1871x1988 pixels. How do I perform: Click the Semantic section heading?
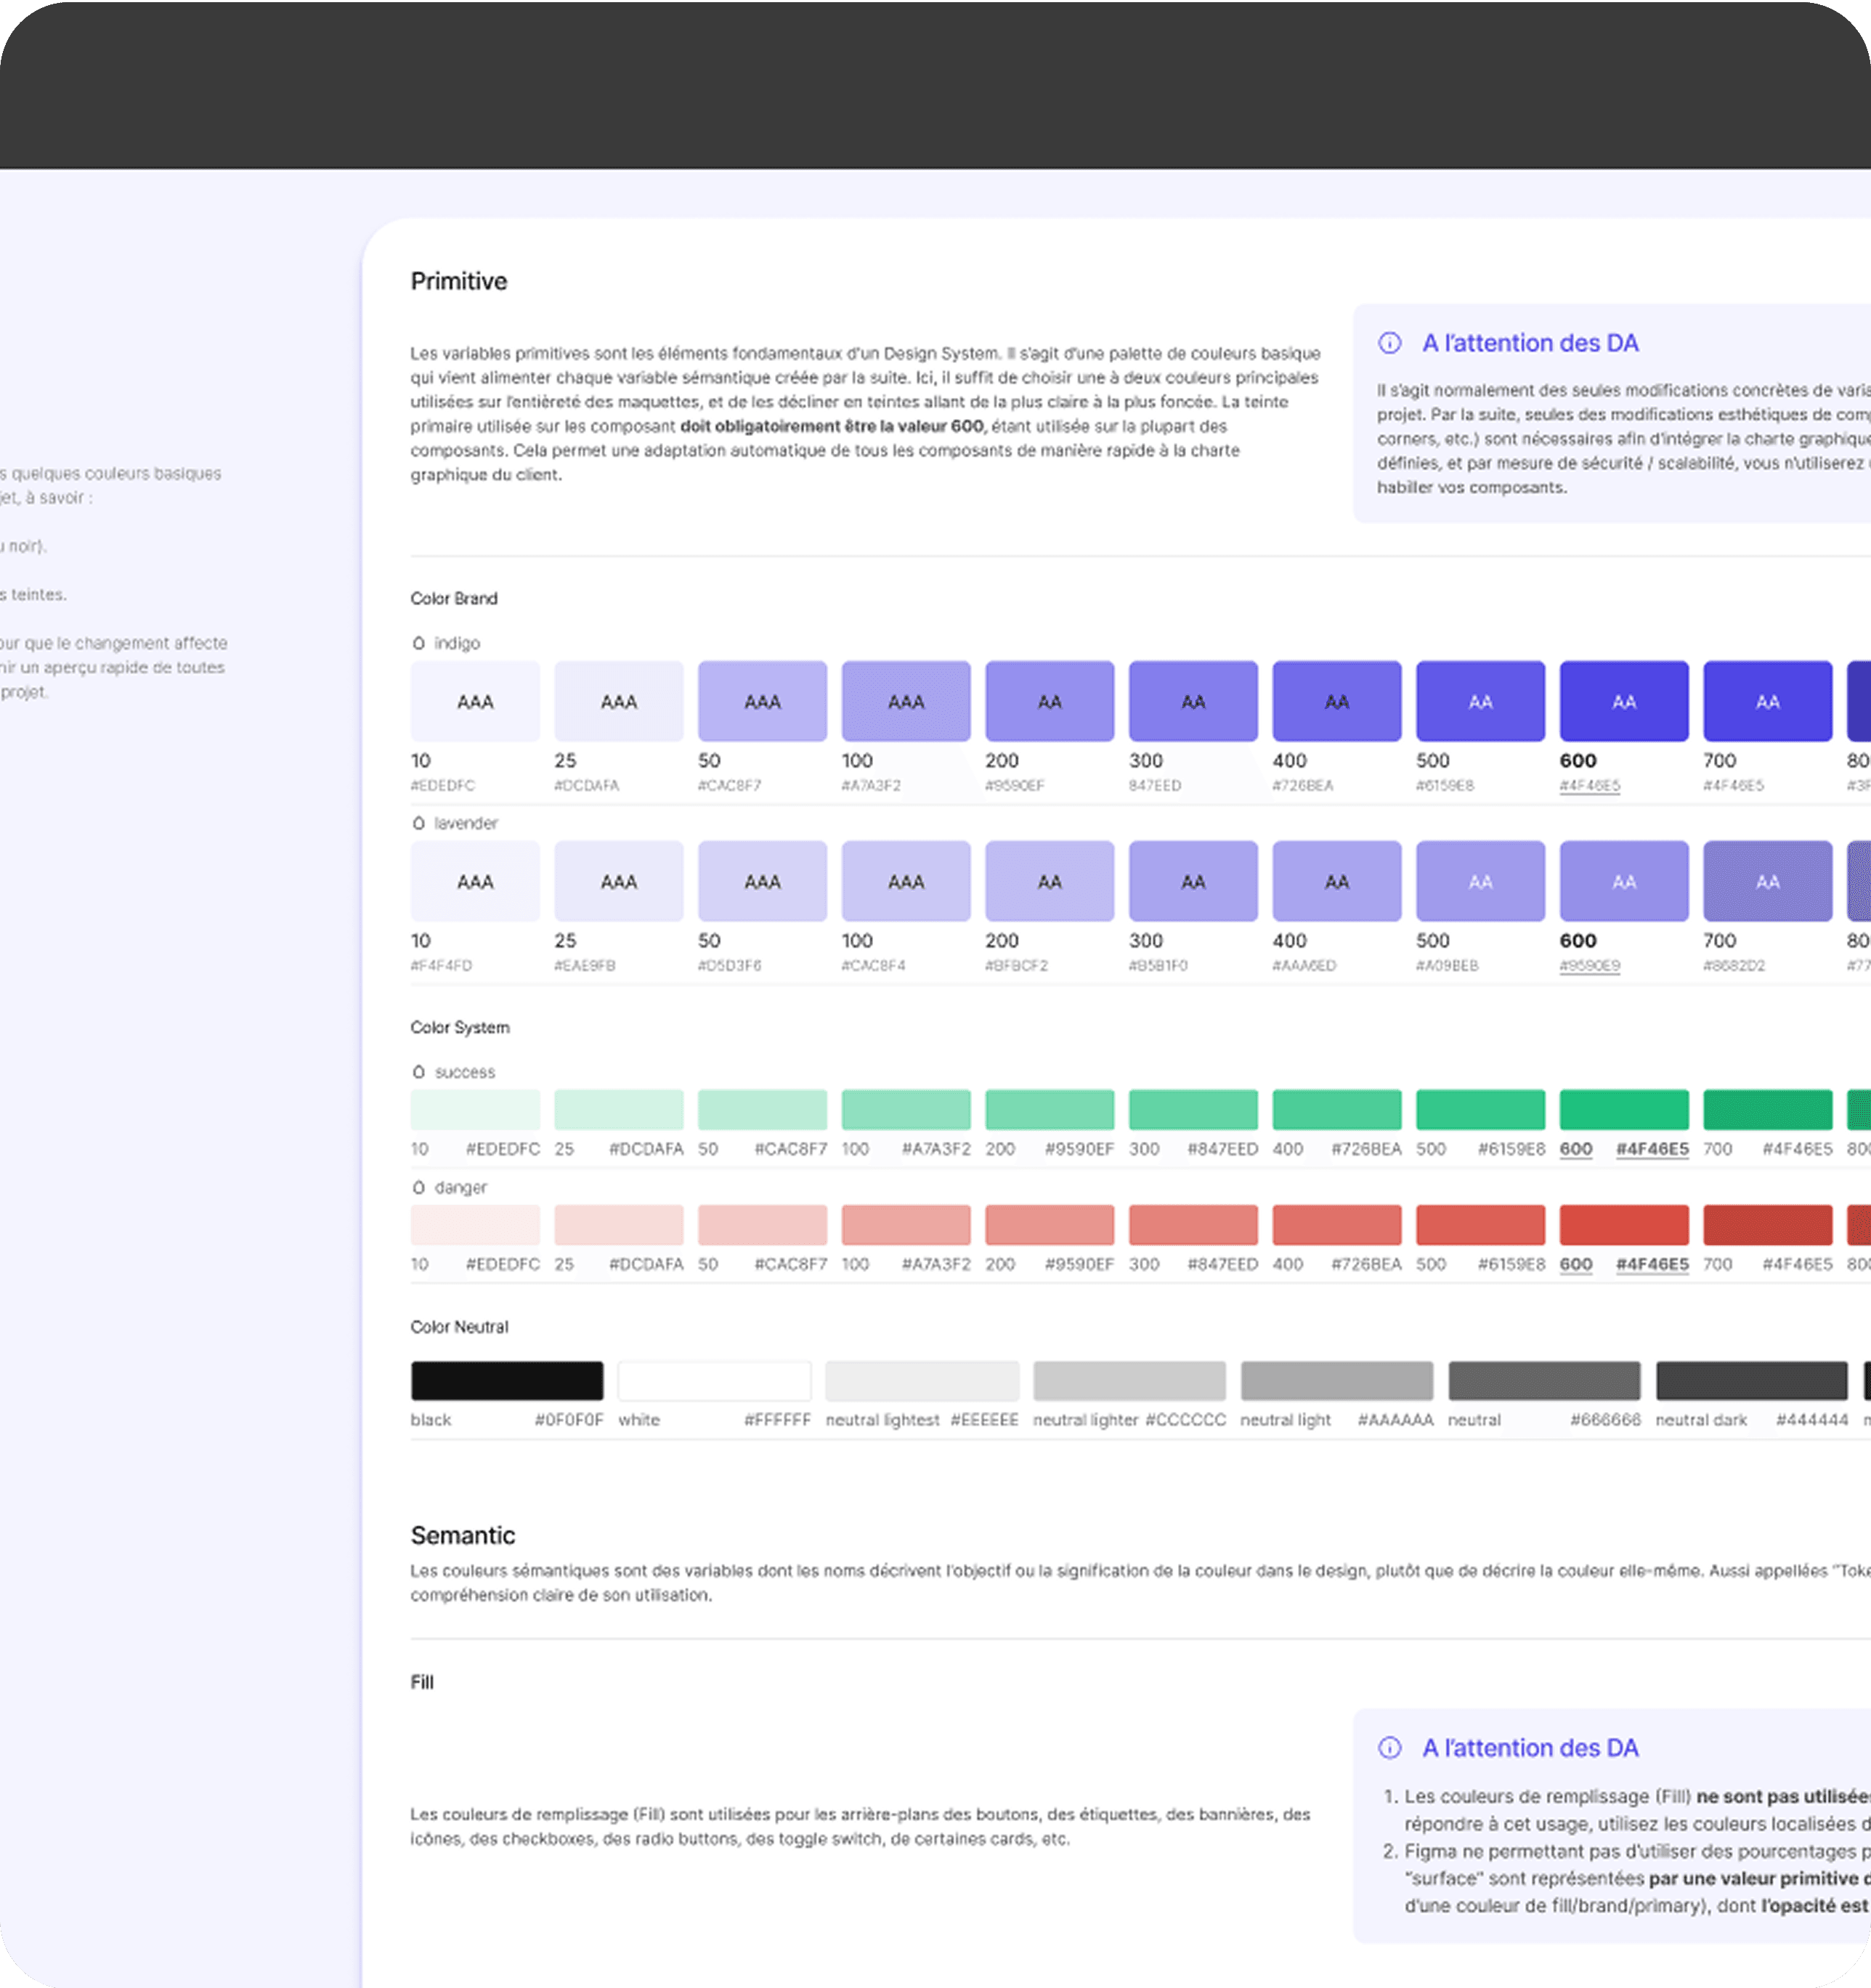pyautogui.click(x=463, y=1535)
